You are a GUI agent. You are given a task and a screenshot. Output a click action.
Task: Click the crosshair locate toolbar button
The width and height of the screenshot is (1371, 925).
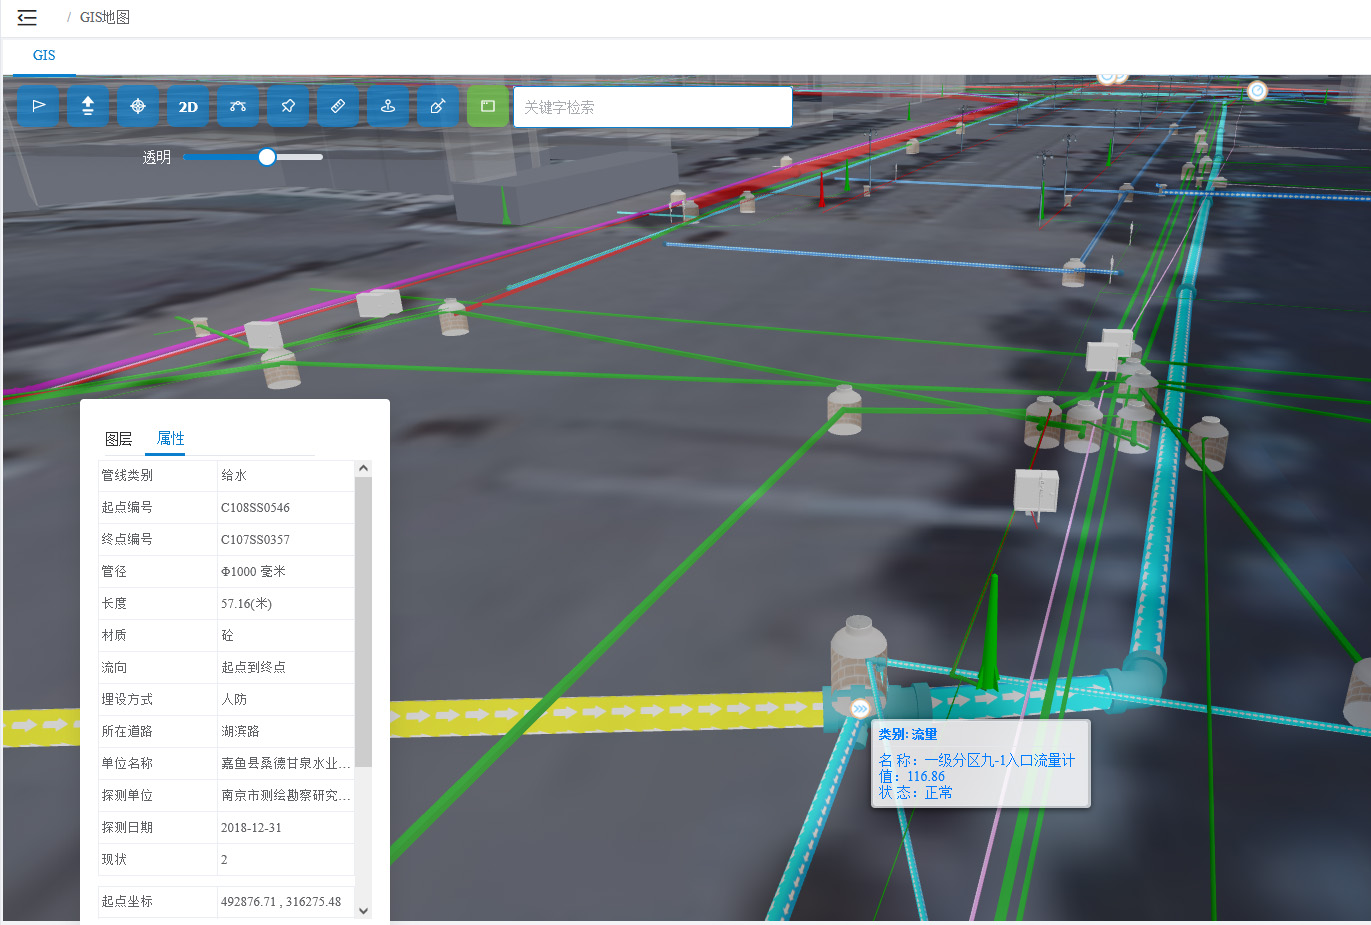click(138, 106)
